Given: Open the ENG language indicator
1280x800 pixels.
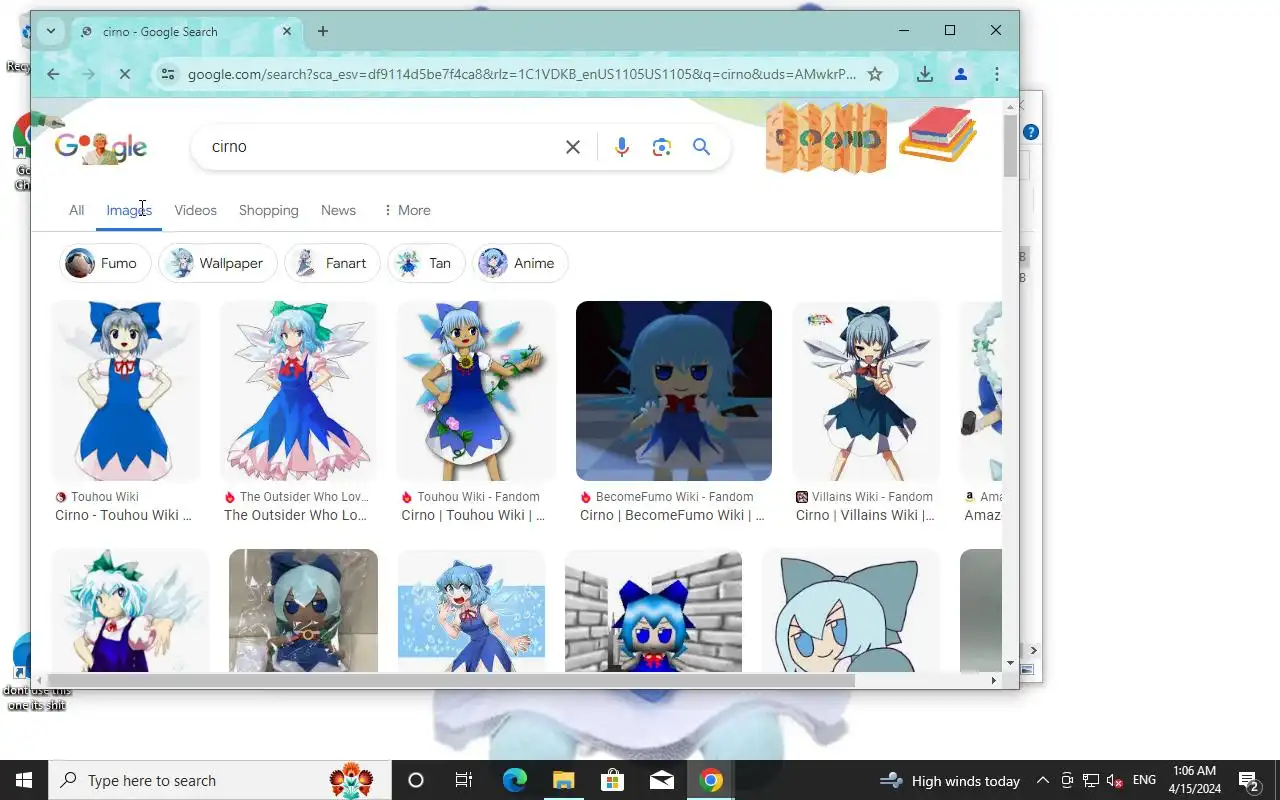Looking at the screenshot, I should 1144,780.
